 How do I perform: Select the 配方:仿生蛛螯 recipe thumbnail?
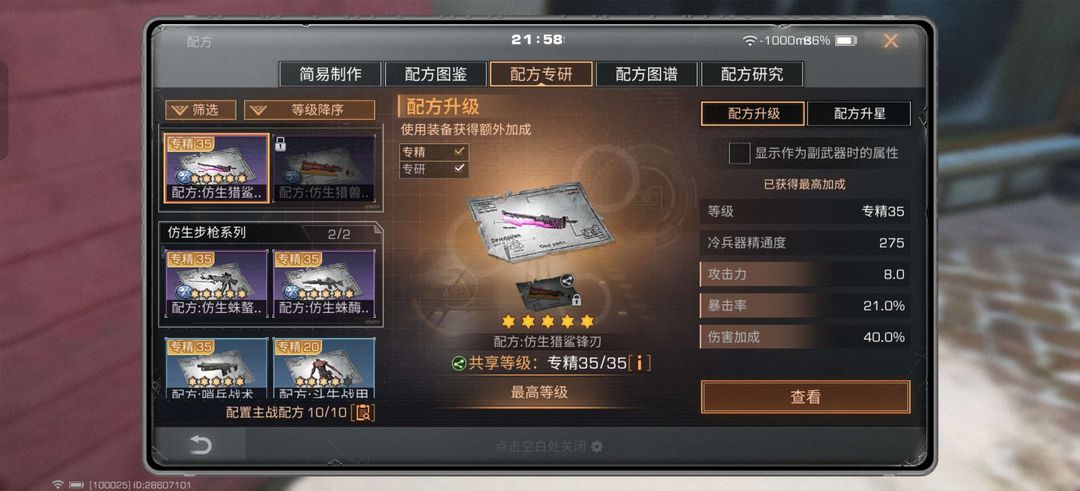[217, 284]
